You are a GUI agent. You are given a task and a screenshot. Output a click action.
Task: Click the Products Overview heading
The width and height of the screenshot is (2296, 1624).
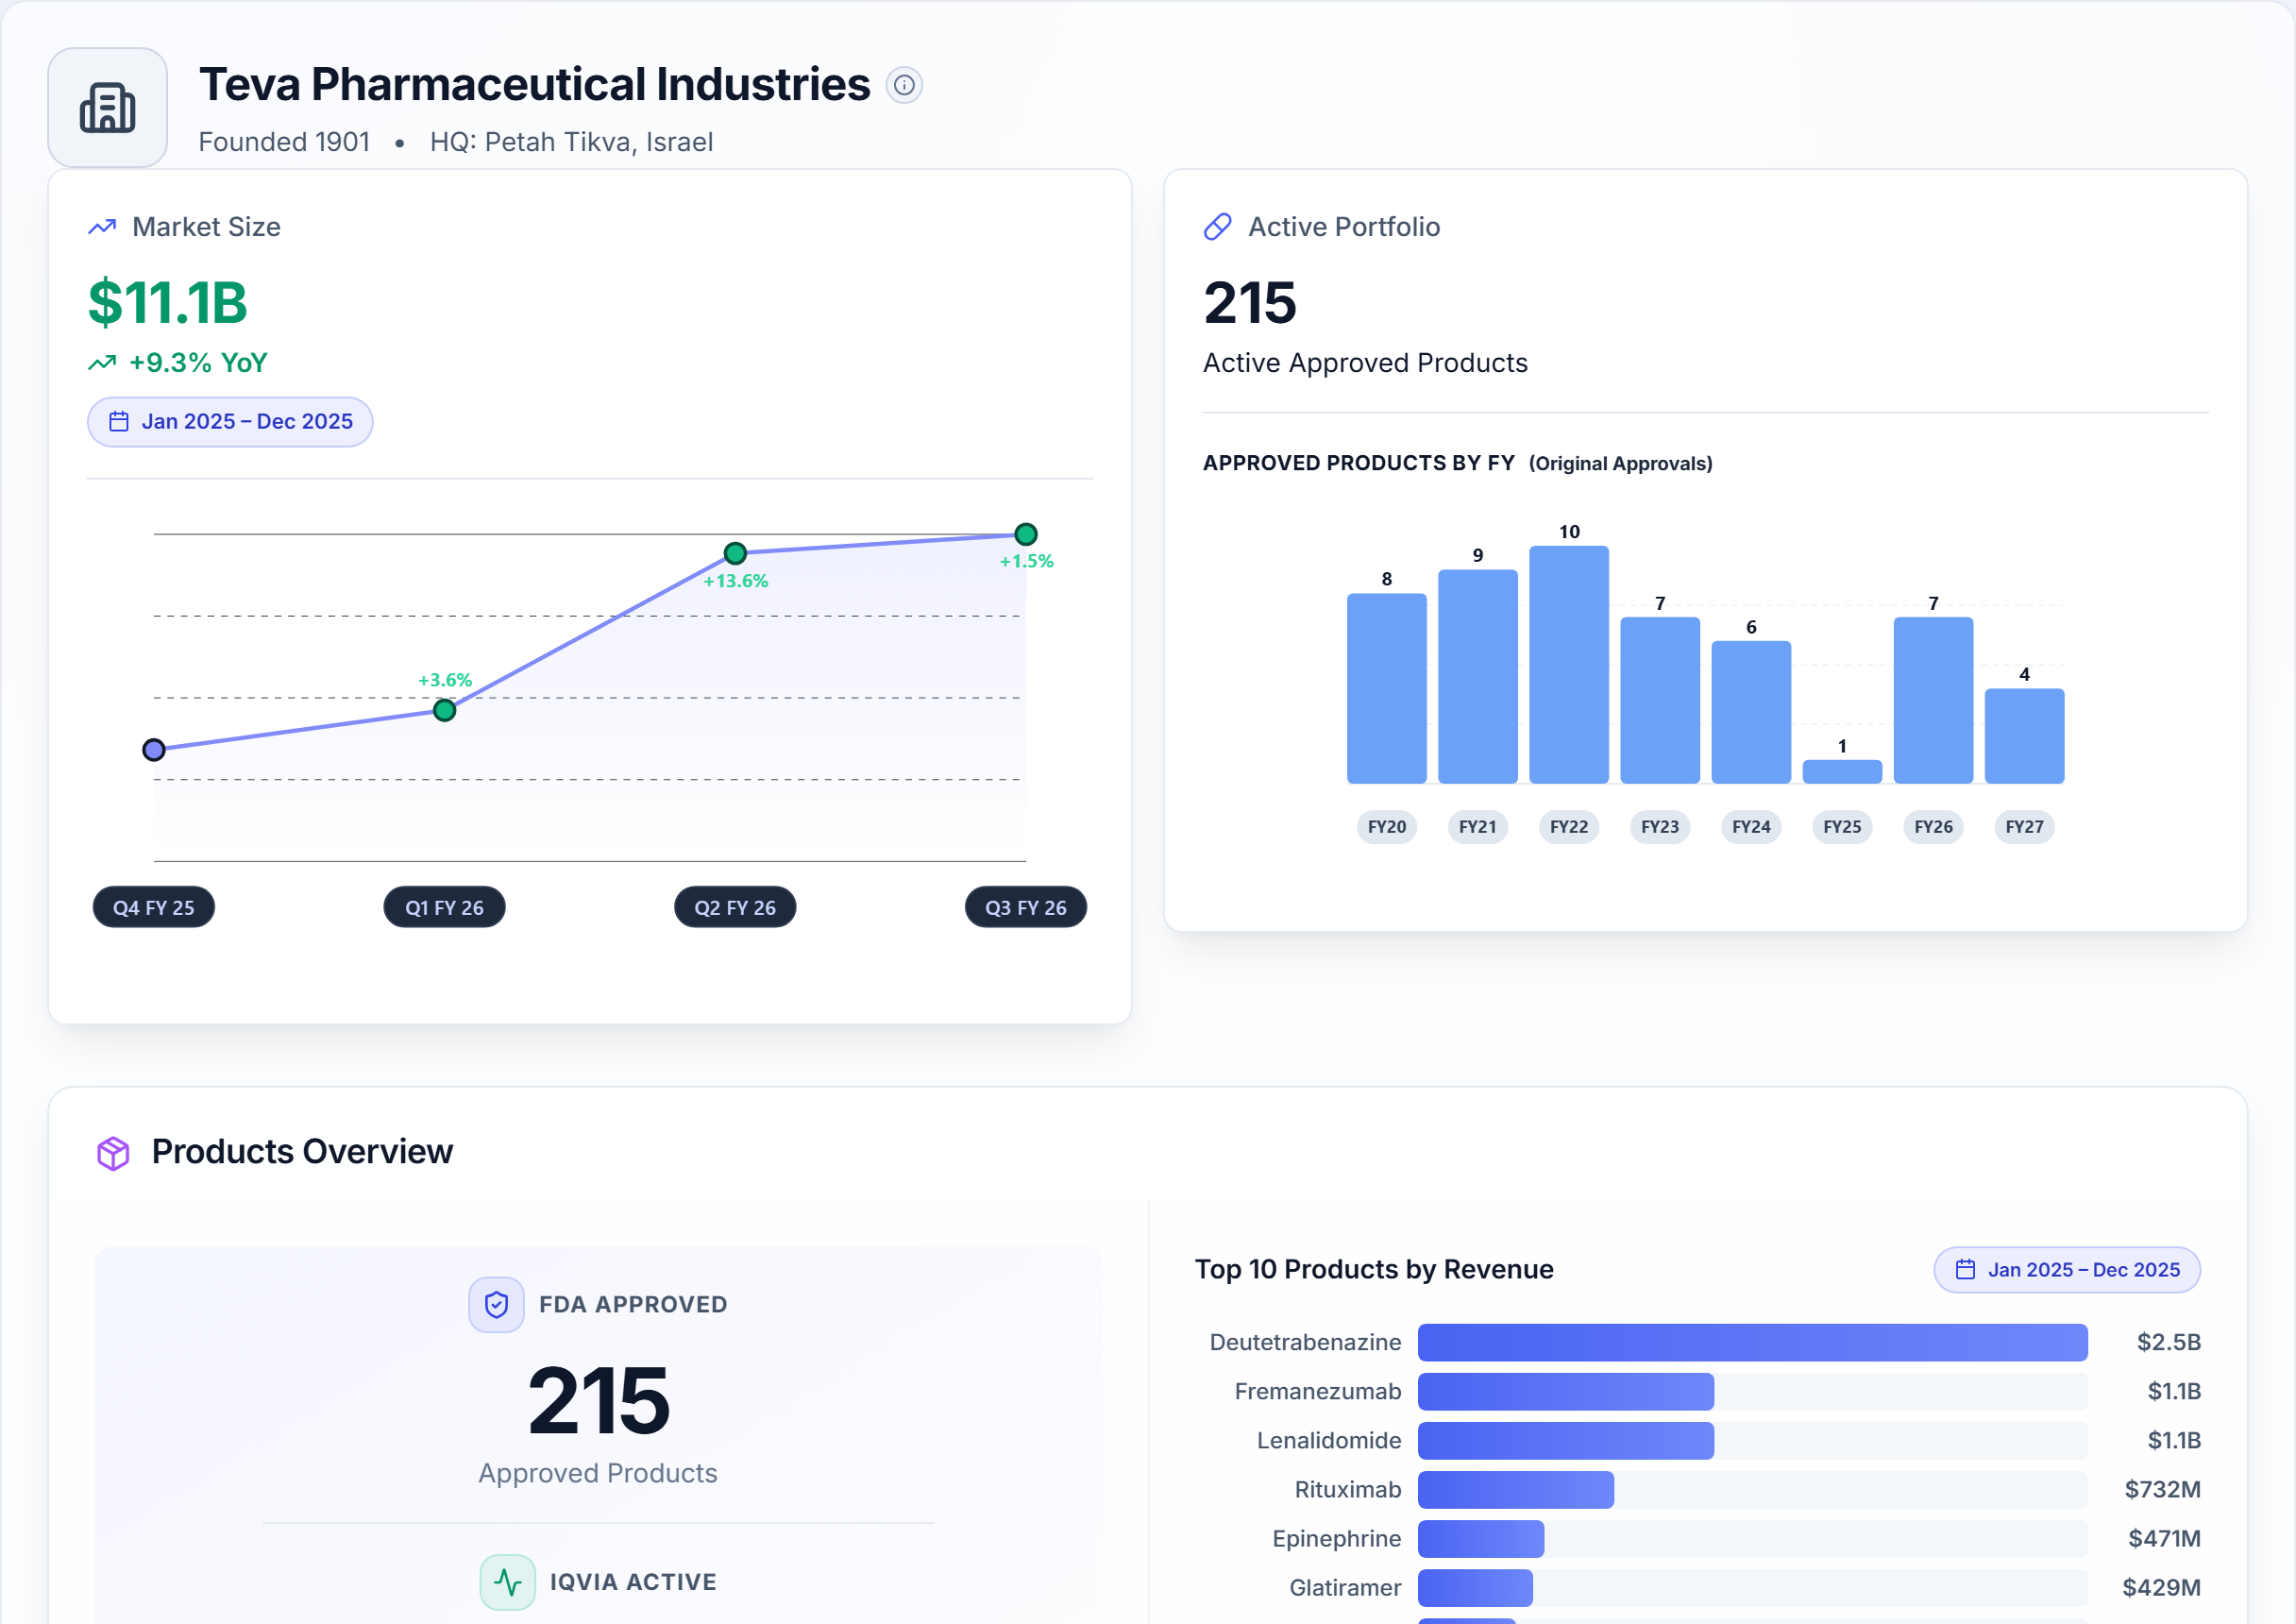pyautogui.click(x=302, y=1152)
